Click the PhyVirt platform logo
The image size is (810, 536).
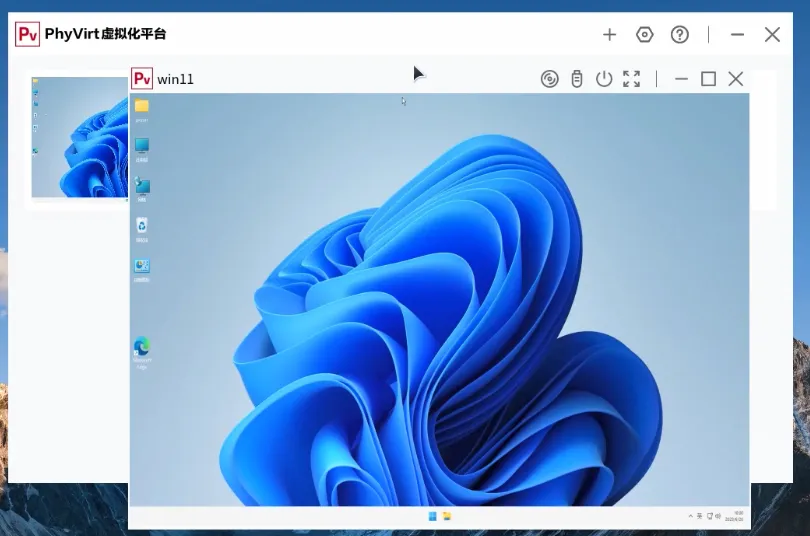coord(27,34)
